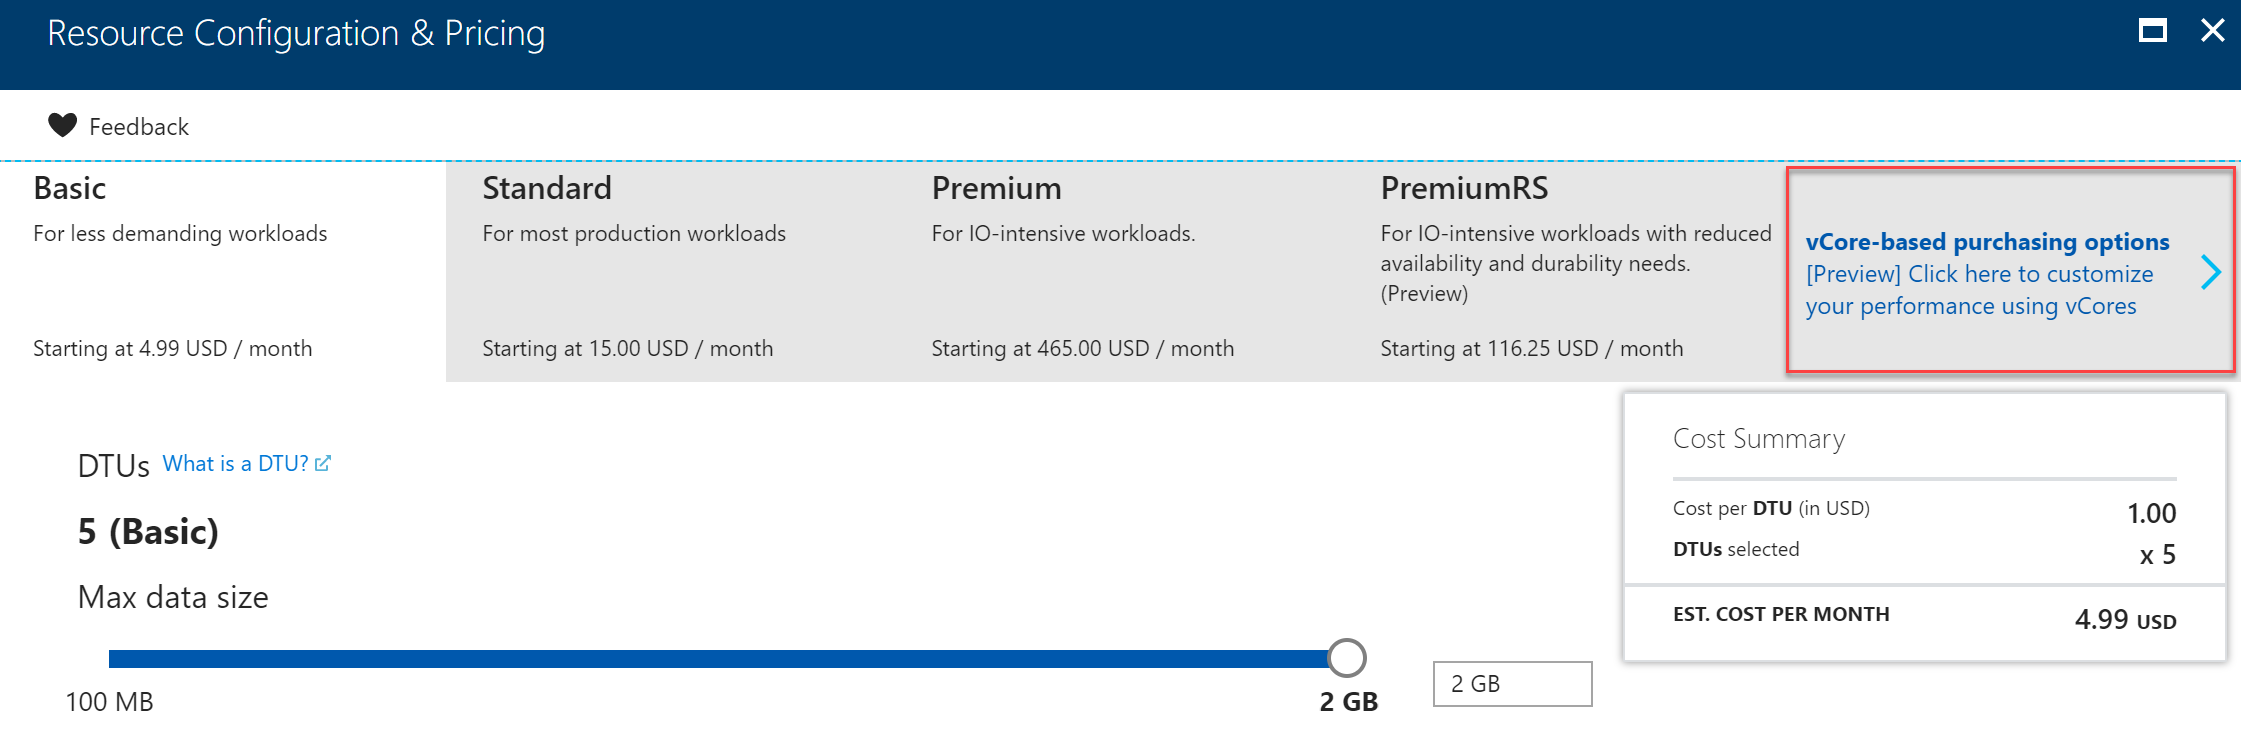Choose the Premium pricing tier

click(1120, 270)
